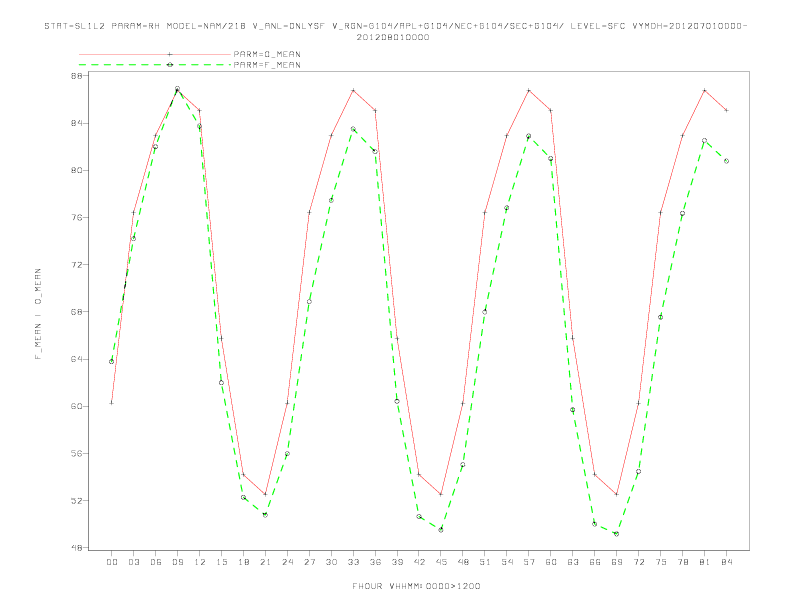Click the F_MEAN circle marker at hour 21
792x612 pixels.
tap(265, 515)
